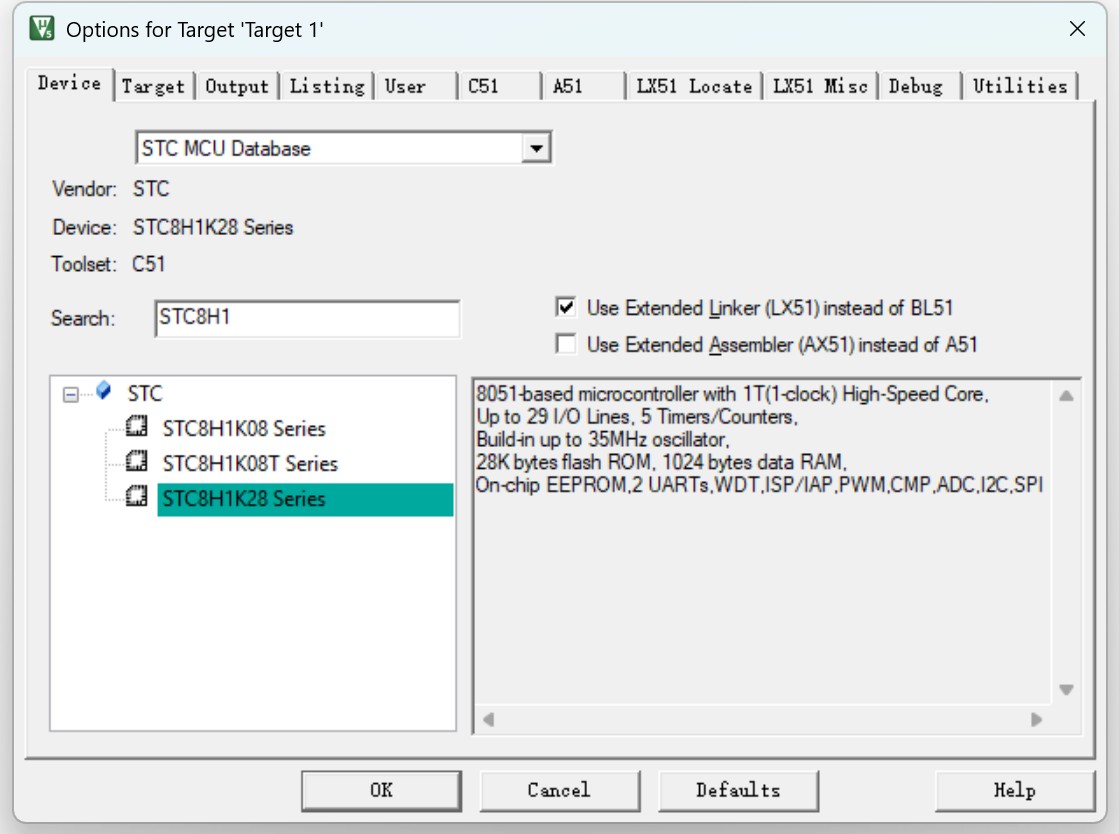Open the LX51 Locate tab
Image resolution: width=1119 pixels, height=834 pixels.
(694, 86)
